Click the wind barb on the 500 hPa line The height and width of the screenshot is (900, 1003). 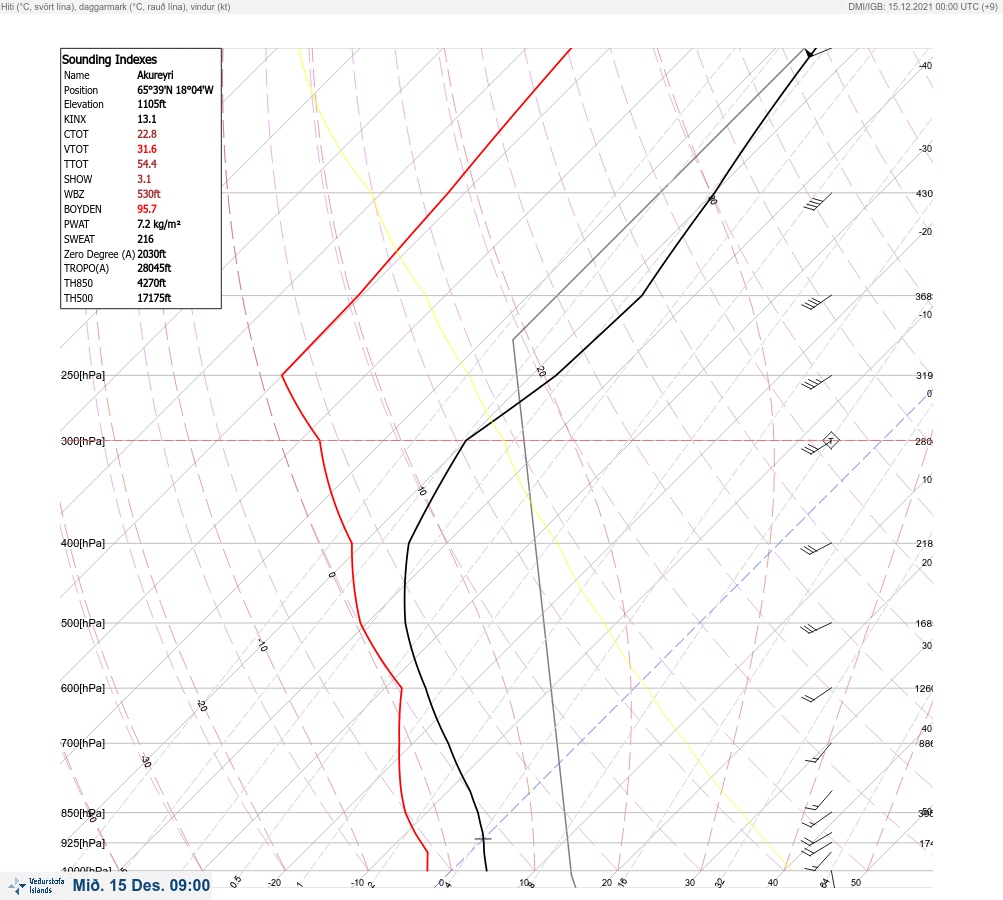[x=816, y=628]
